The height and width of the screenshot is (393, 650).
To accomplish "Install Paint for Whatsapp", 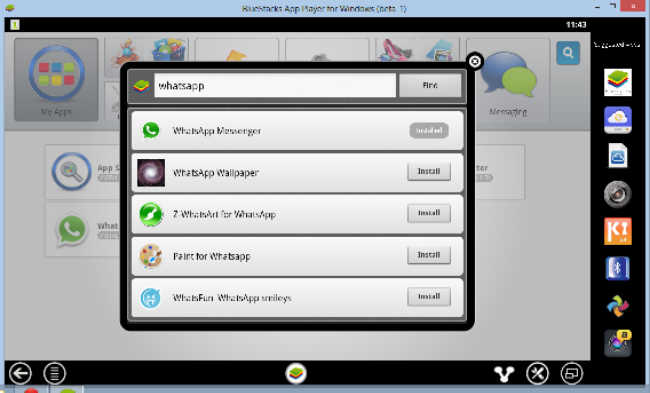I will coord(429,255).
